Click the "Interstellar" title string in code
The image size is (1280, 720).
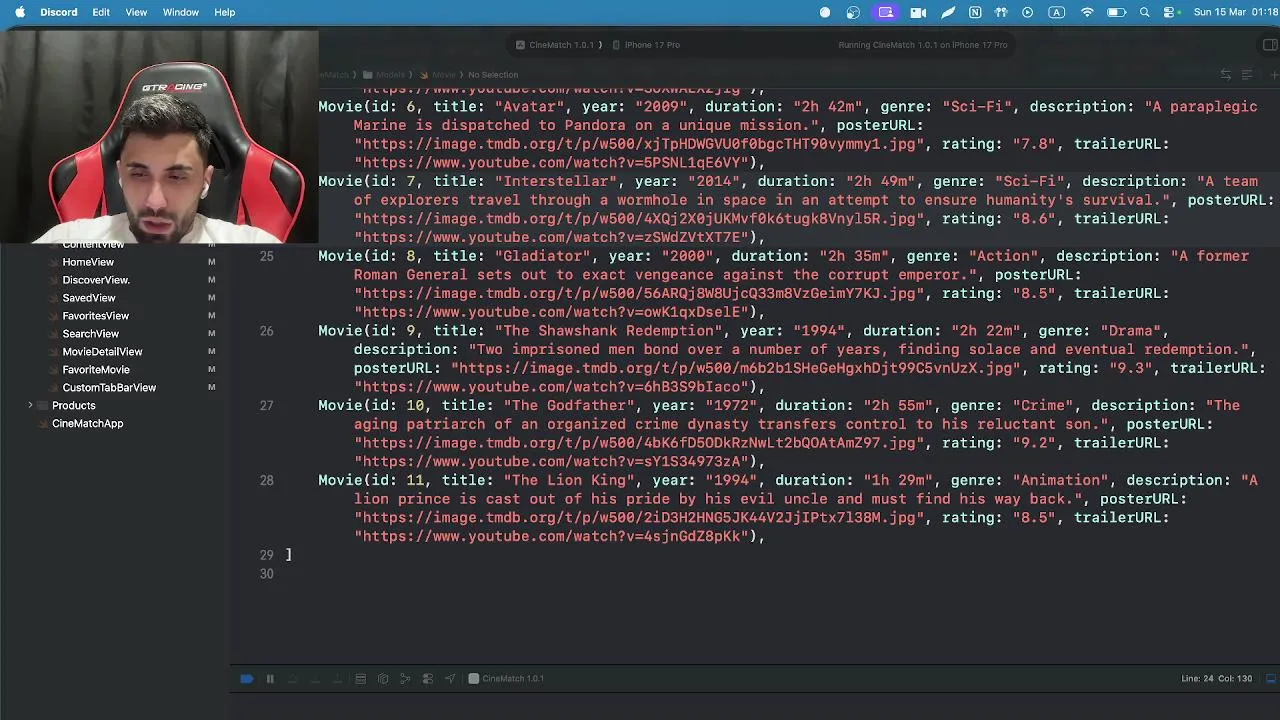[556, 181]
